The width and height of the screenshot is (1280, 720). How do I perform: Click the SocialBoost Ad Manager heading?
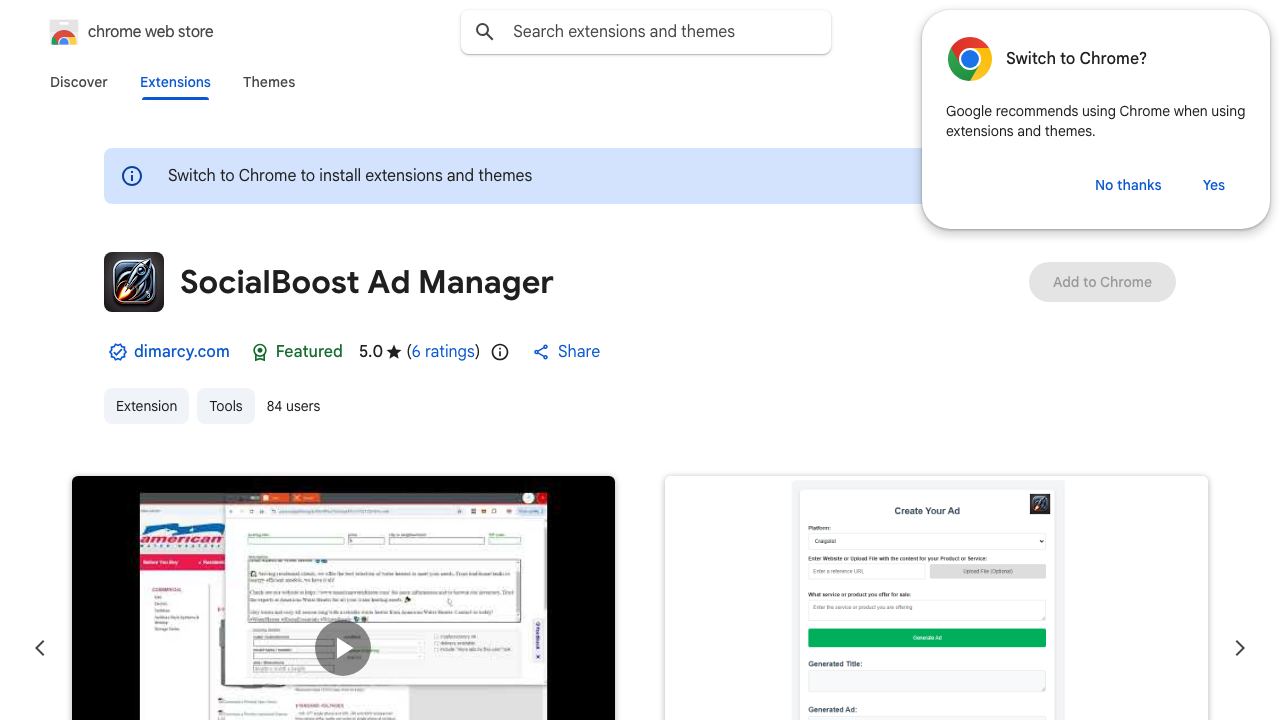(367, 282)
